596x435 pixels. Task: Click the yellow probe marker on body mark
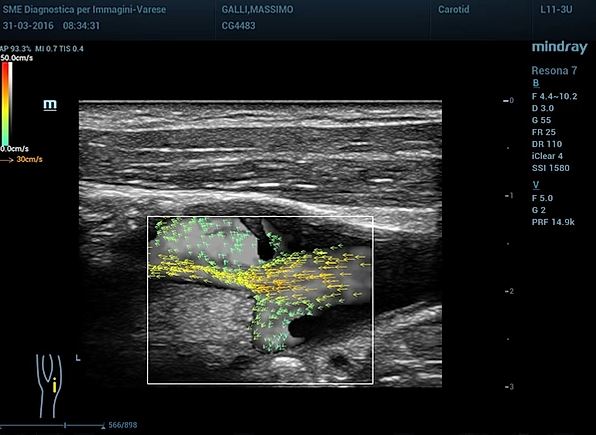point(54,385)
